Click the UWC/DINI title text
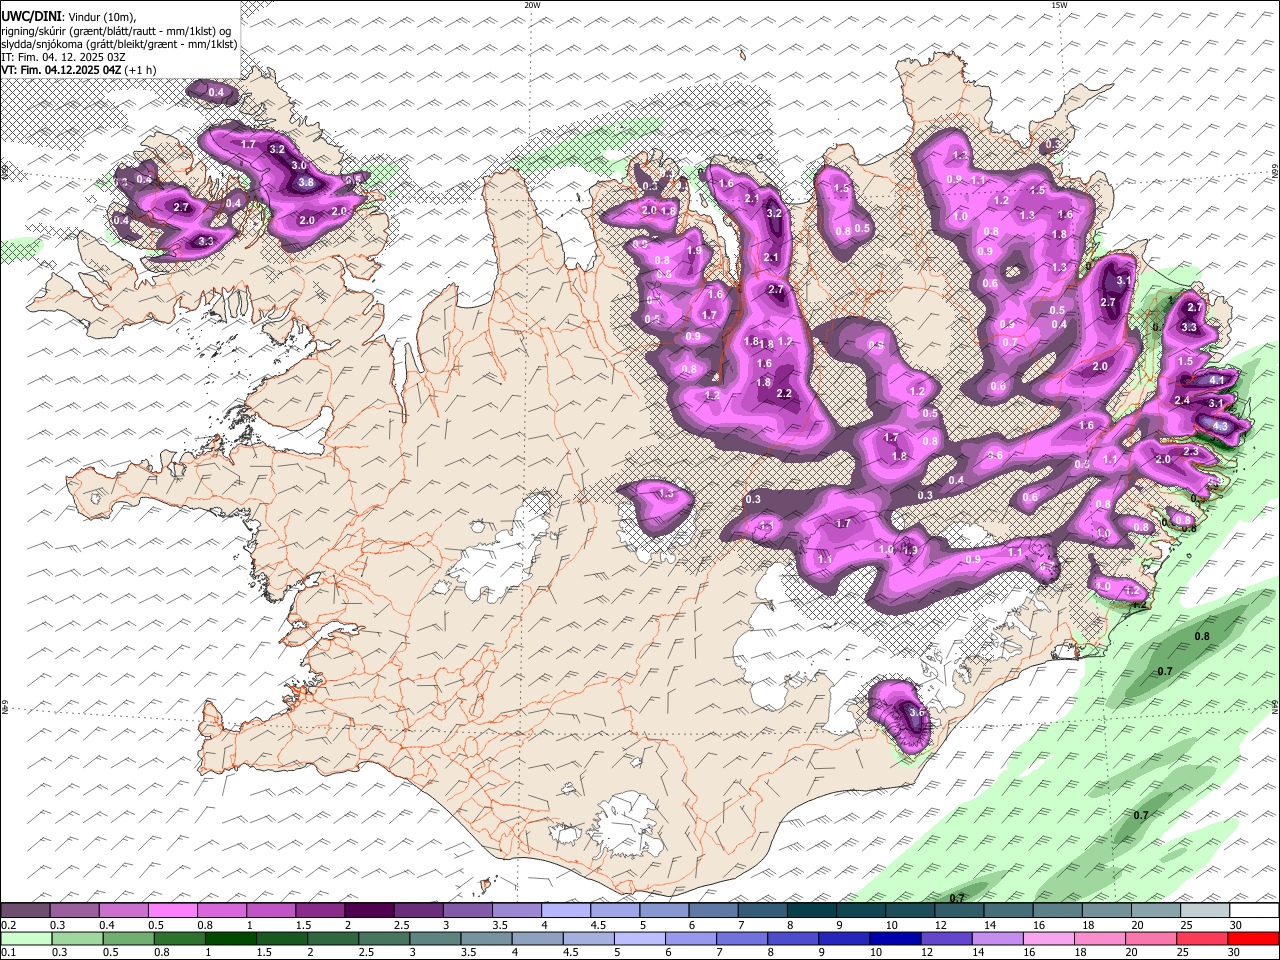1280x960 pixels. tap(30, 16)
